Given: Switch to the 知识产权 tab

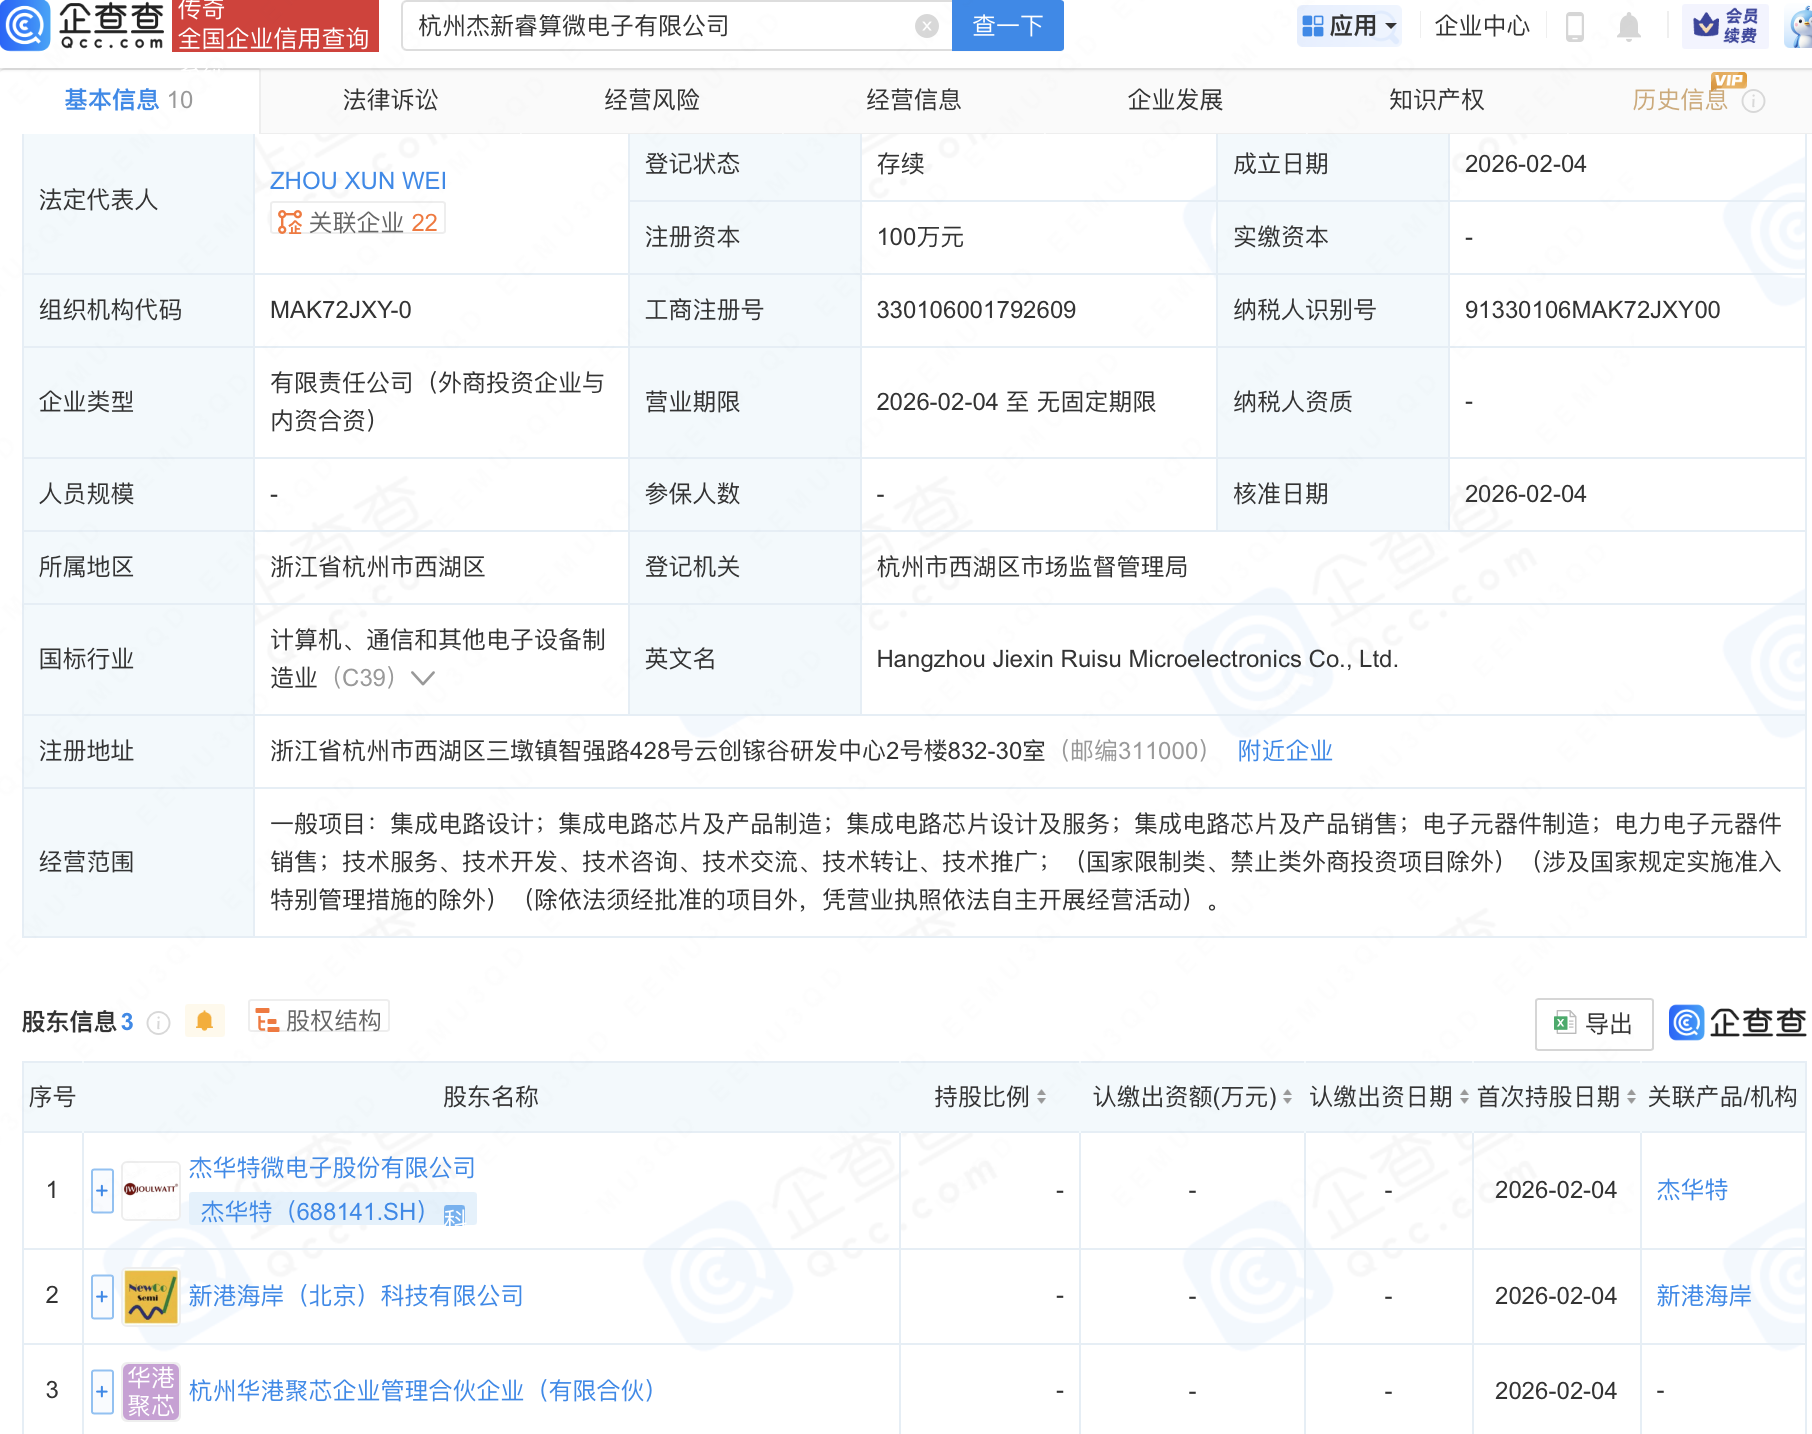Looking at the screenshot, I should (x=1436, y=99).
